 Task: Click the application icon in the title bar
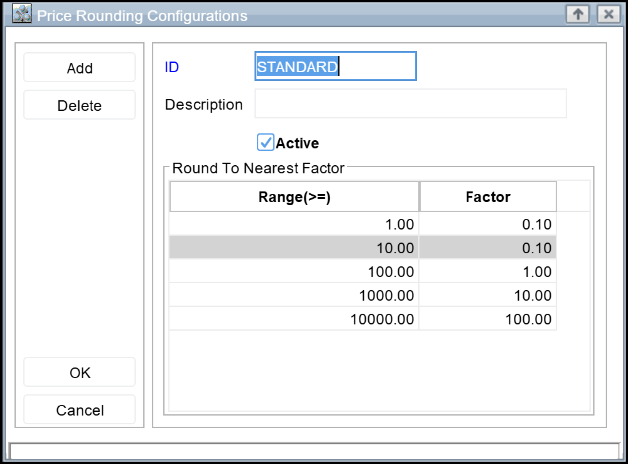click(21, 15)
